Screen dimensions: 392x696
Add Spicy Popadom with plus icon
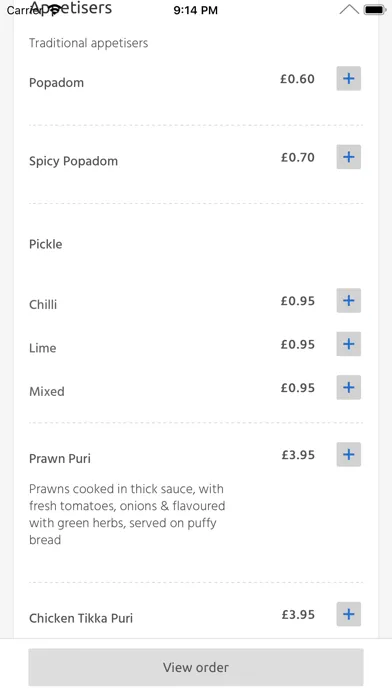pyautogui.click(x=348, y=157)
